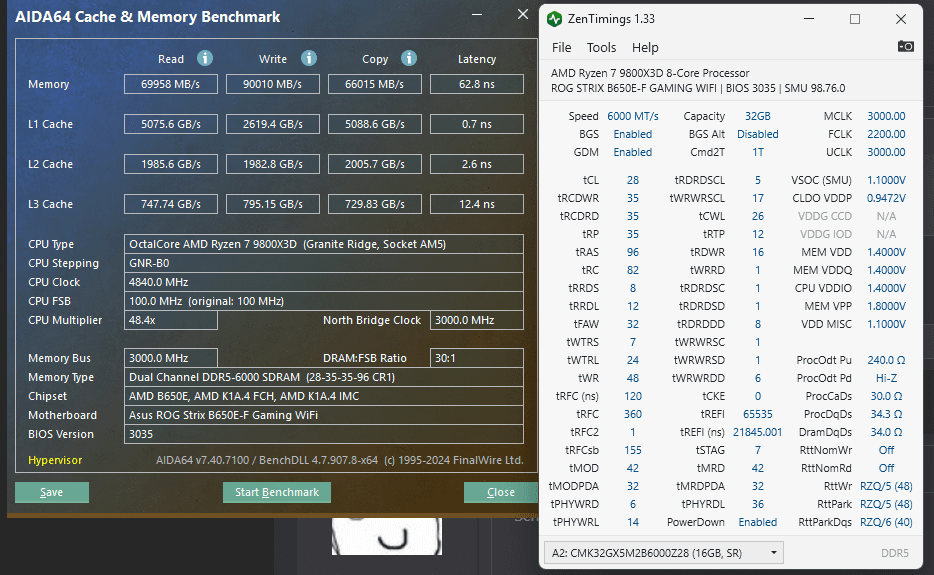Click the tPHYRDL value 36
Image resolution: width=934 pixels, height=575 pixels.
tap(758, 504)
